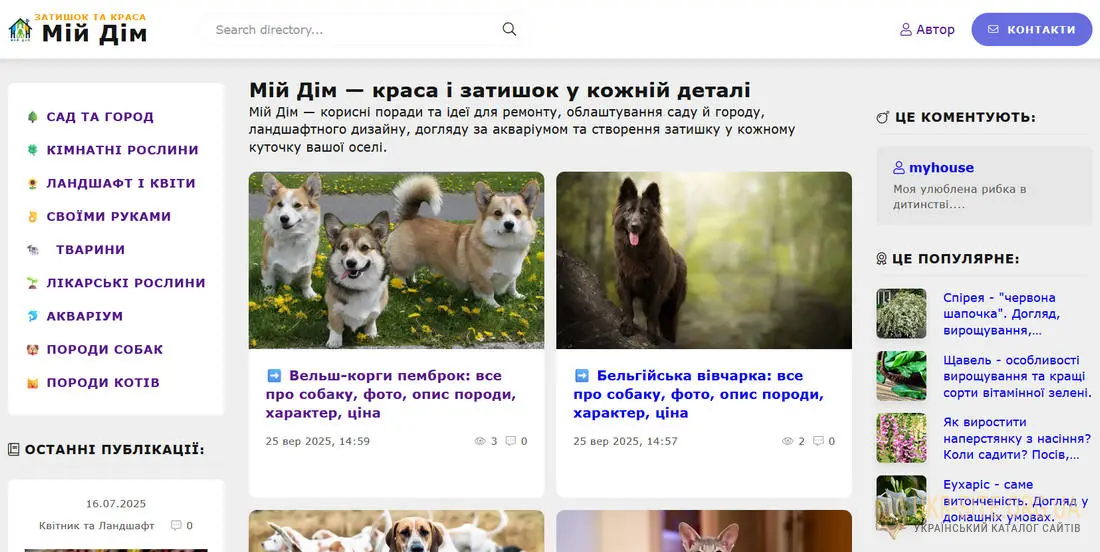This screenshot has height=552, width=1100.
Task: Open the Щавель popular post thumbnail
Action: [901, 376]
